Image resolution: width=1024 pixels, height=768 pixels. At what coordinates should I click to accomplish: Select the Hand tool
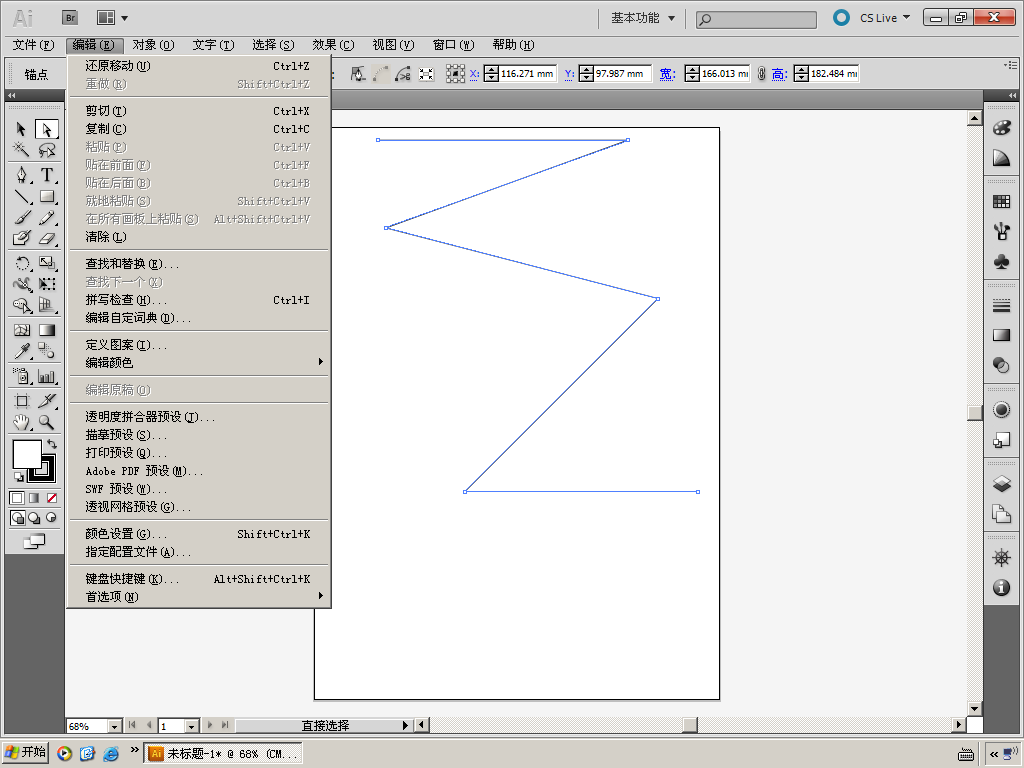[x=21, y=423]
